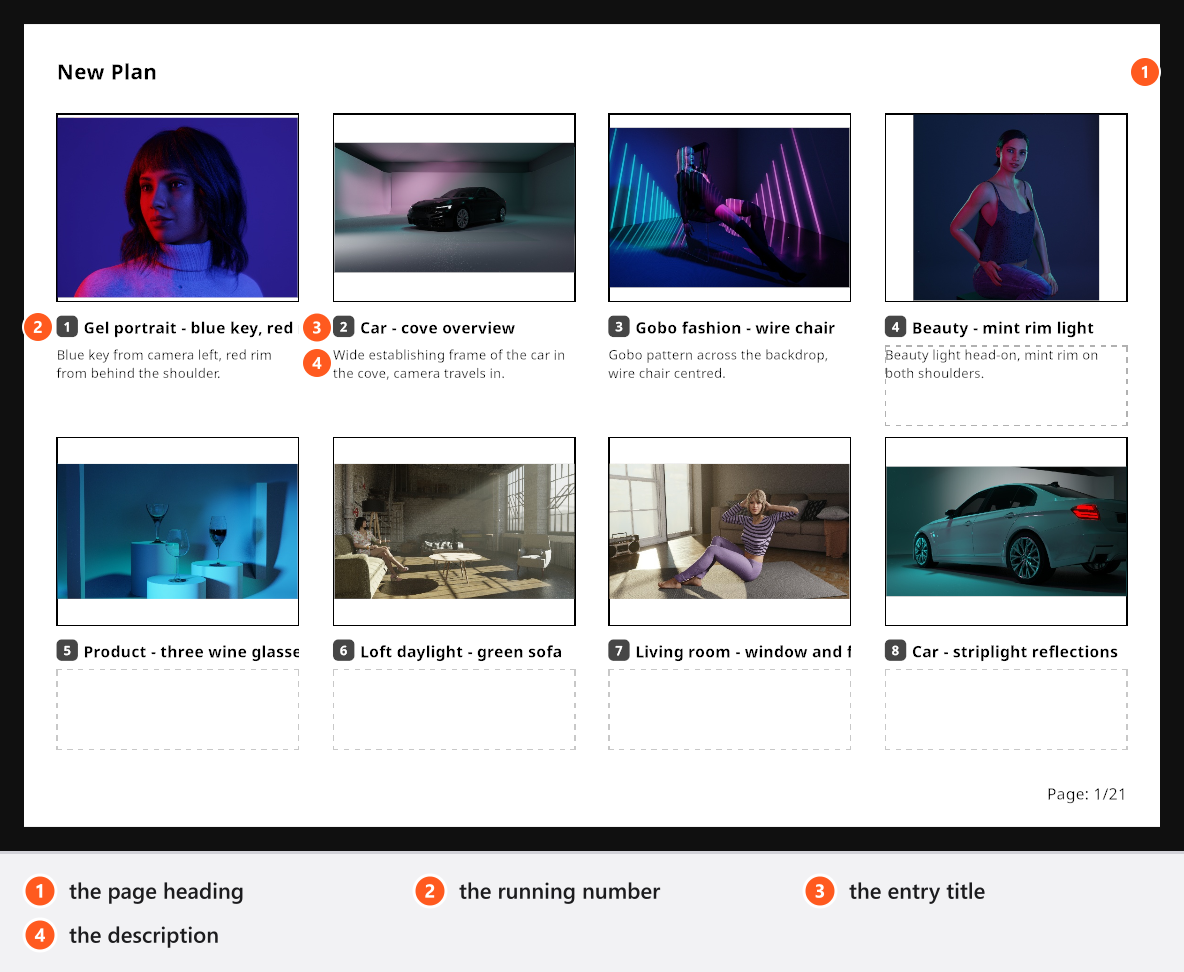
Task: Select the three wine glasses product thumbnail
Action: [177, 532]
